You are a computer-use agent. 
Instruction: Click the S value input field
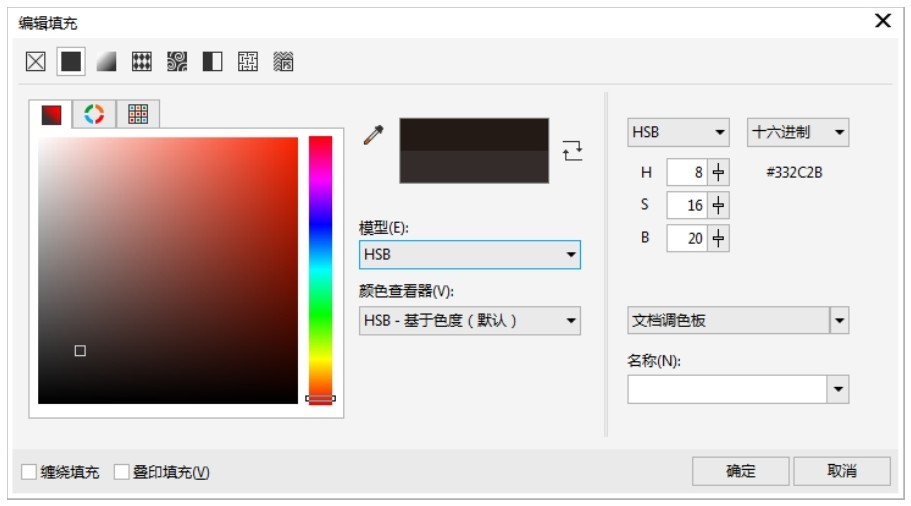pyautogui.click(x=687, y=205)
